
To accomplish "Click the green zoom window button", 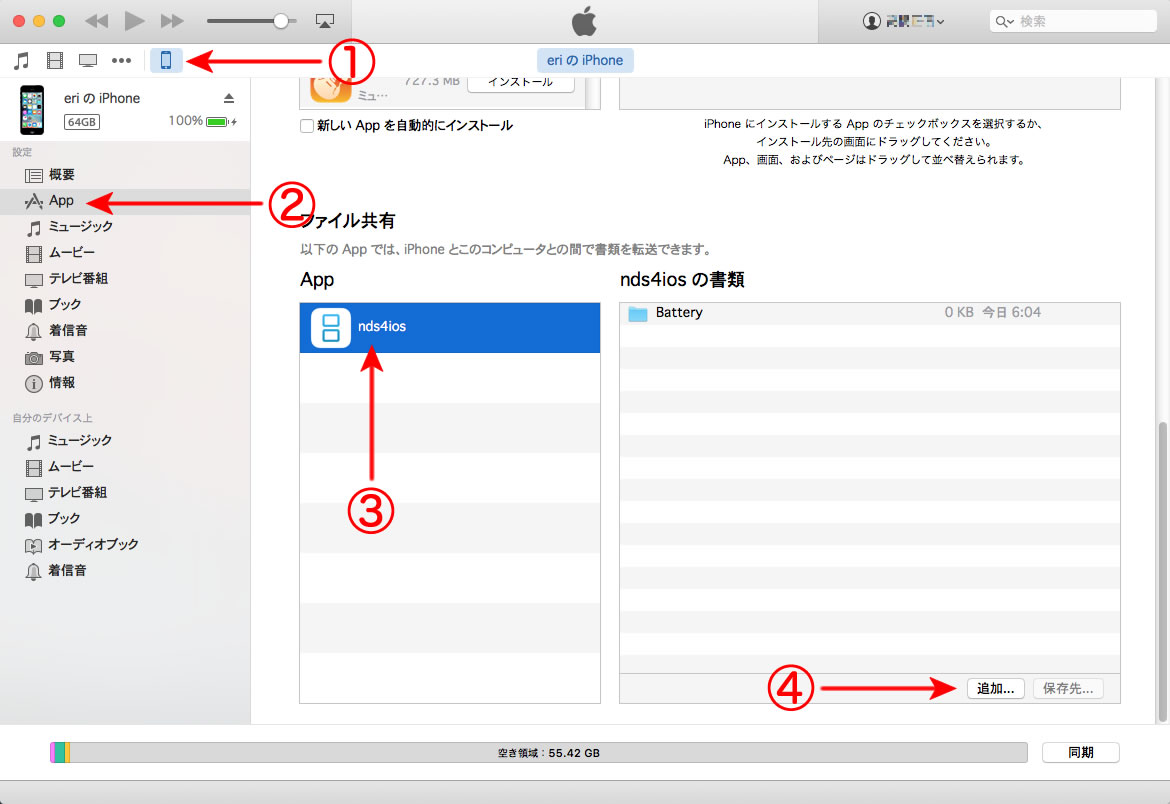I will point(59,21).
